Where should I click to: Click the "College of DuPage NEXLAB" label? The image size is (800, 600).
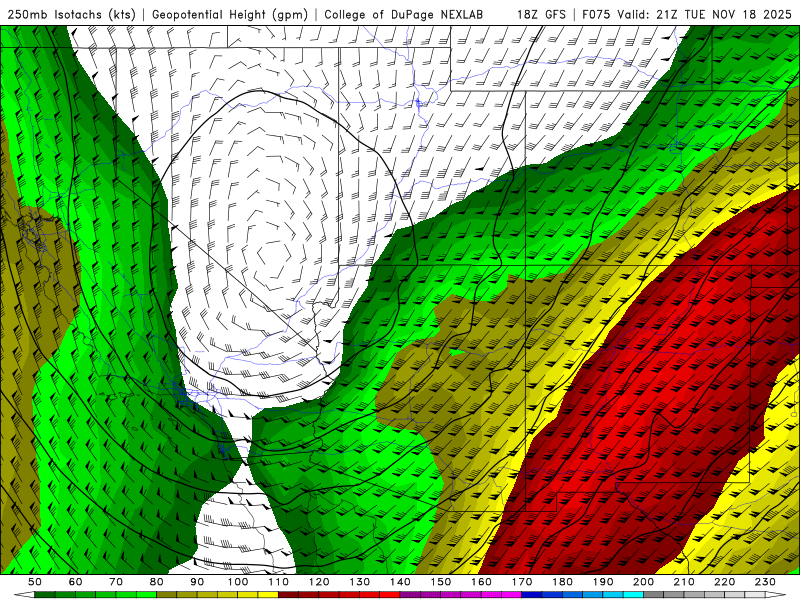(404, 15)
